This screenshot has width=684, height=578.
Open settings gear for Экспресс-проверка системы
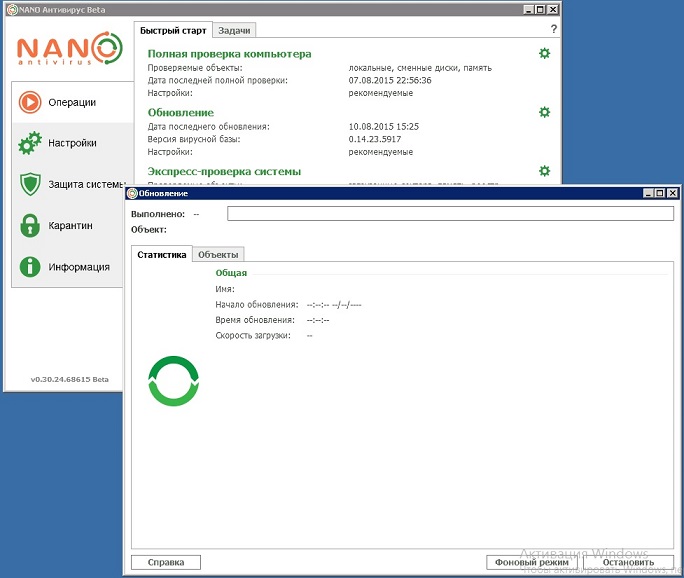click(x=544, y=171)
